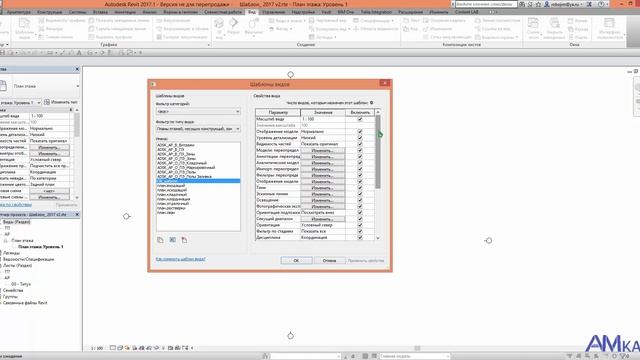Click the rename view template icon
This screenshot has height=360, width=640.
click(173, 240)
